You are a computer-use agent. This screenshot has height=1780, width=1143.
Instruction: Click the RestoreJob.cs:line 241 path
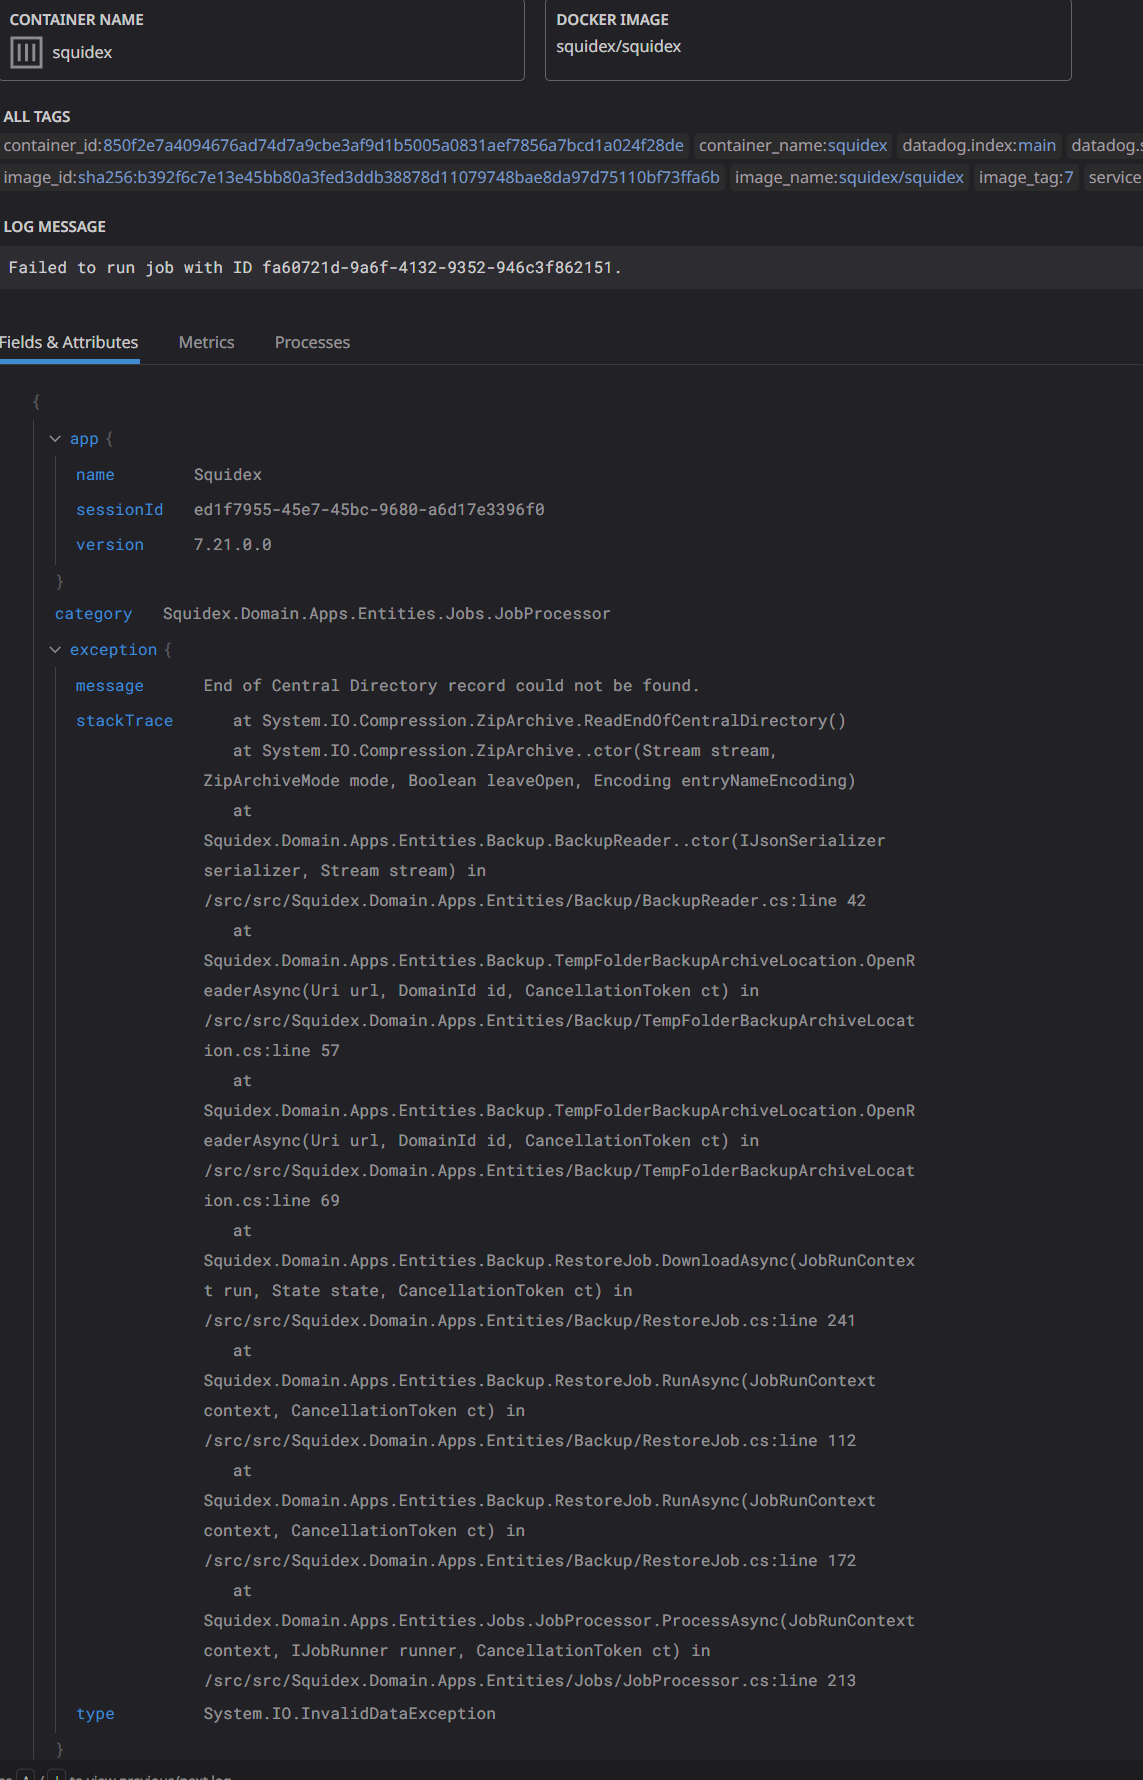tap(530, 1321)
